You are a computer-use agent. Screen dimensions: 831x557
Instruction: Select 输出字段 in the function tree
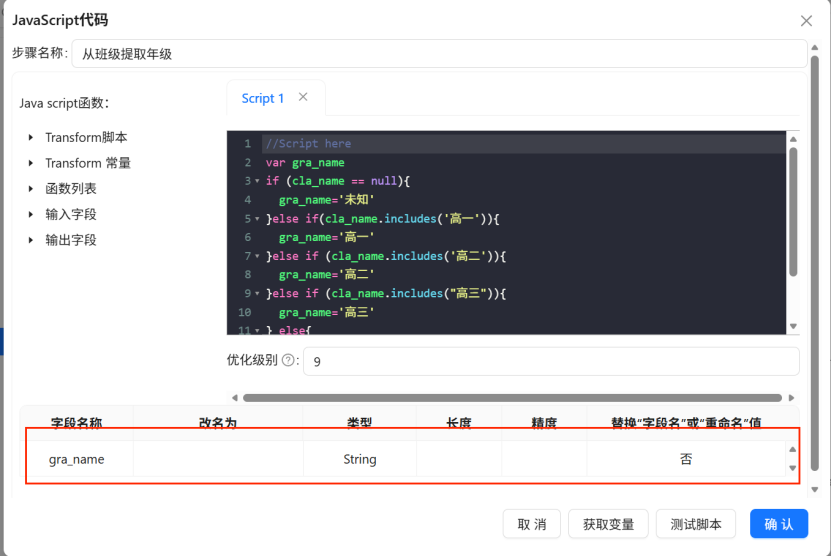tap(70, 240)
